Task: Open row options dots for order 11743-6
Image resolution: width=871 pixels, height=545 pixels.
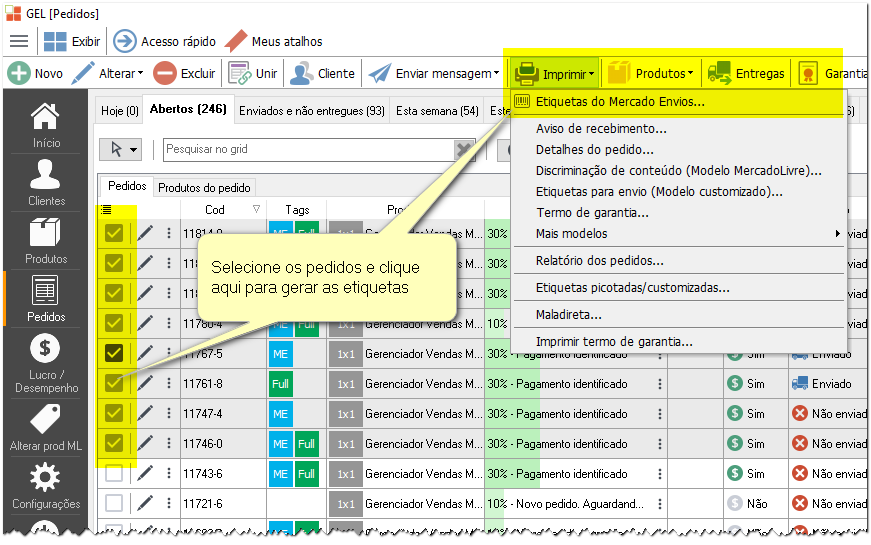Action: [x=169, y=473]
